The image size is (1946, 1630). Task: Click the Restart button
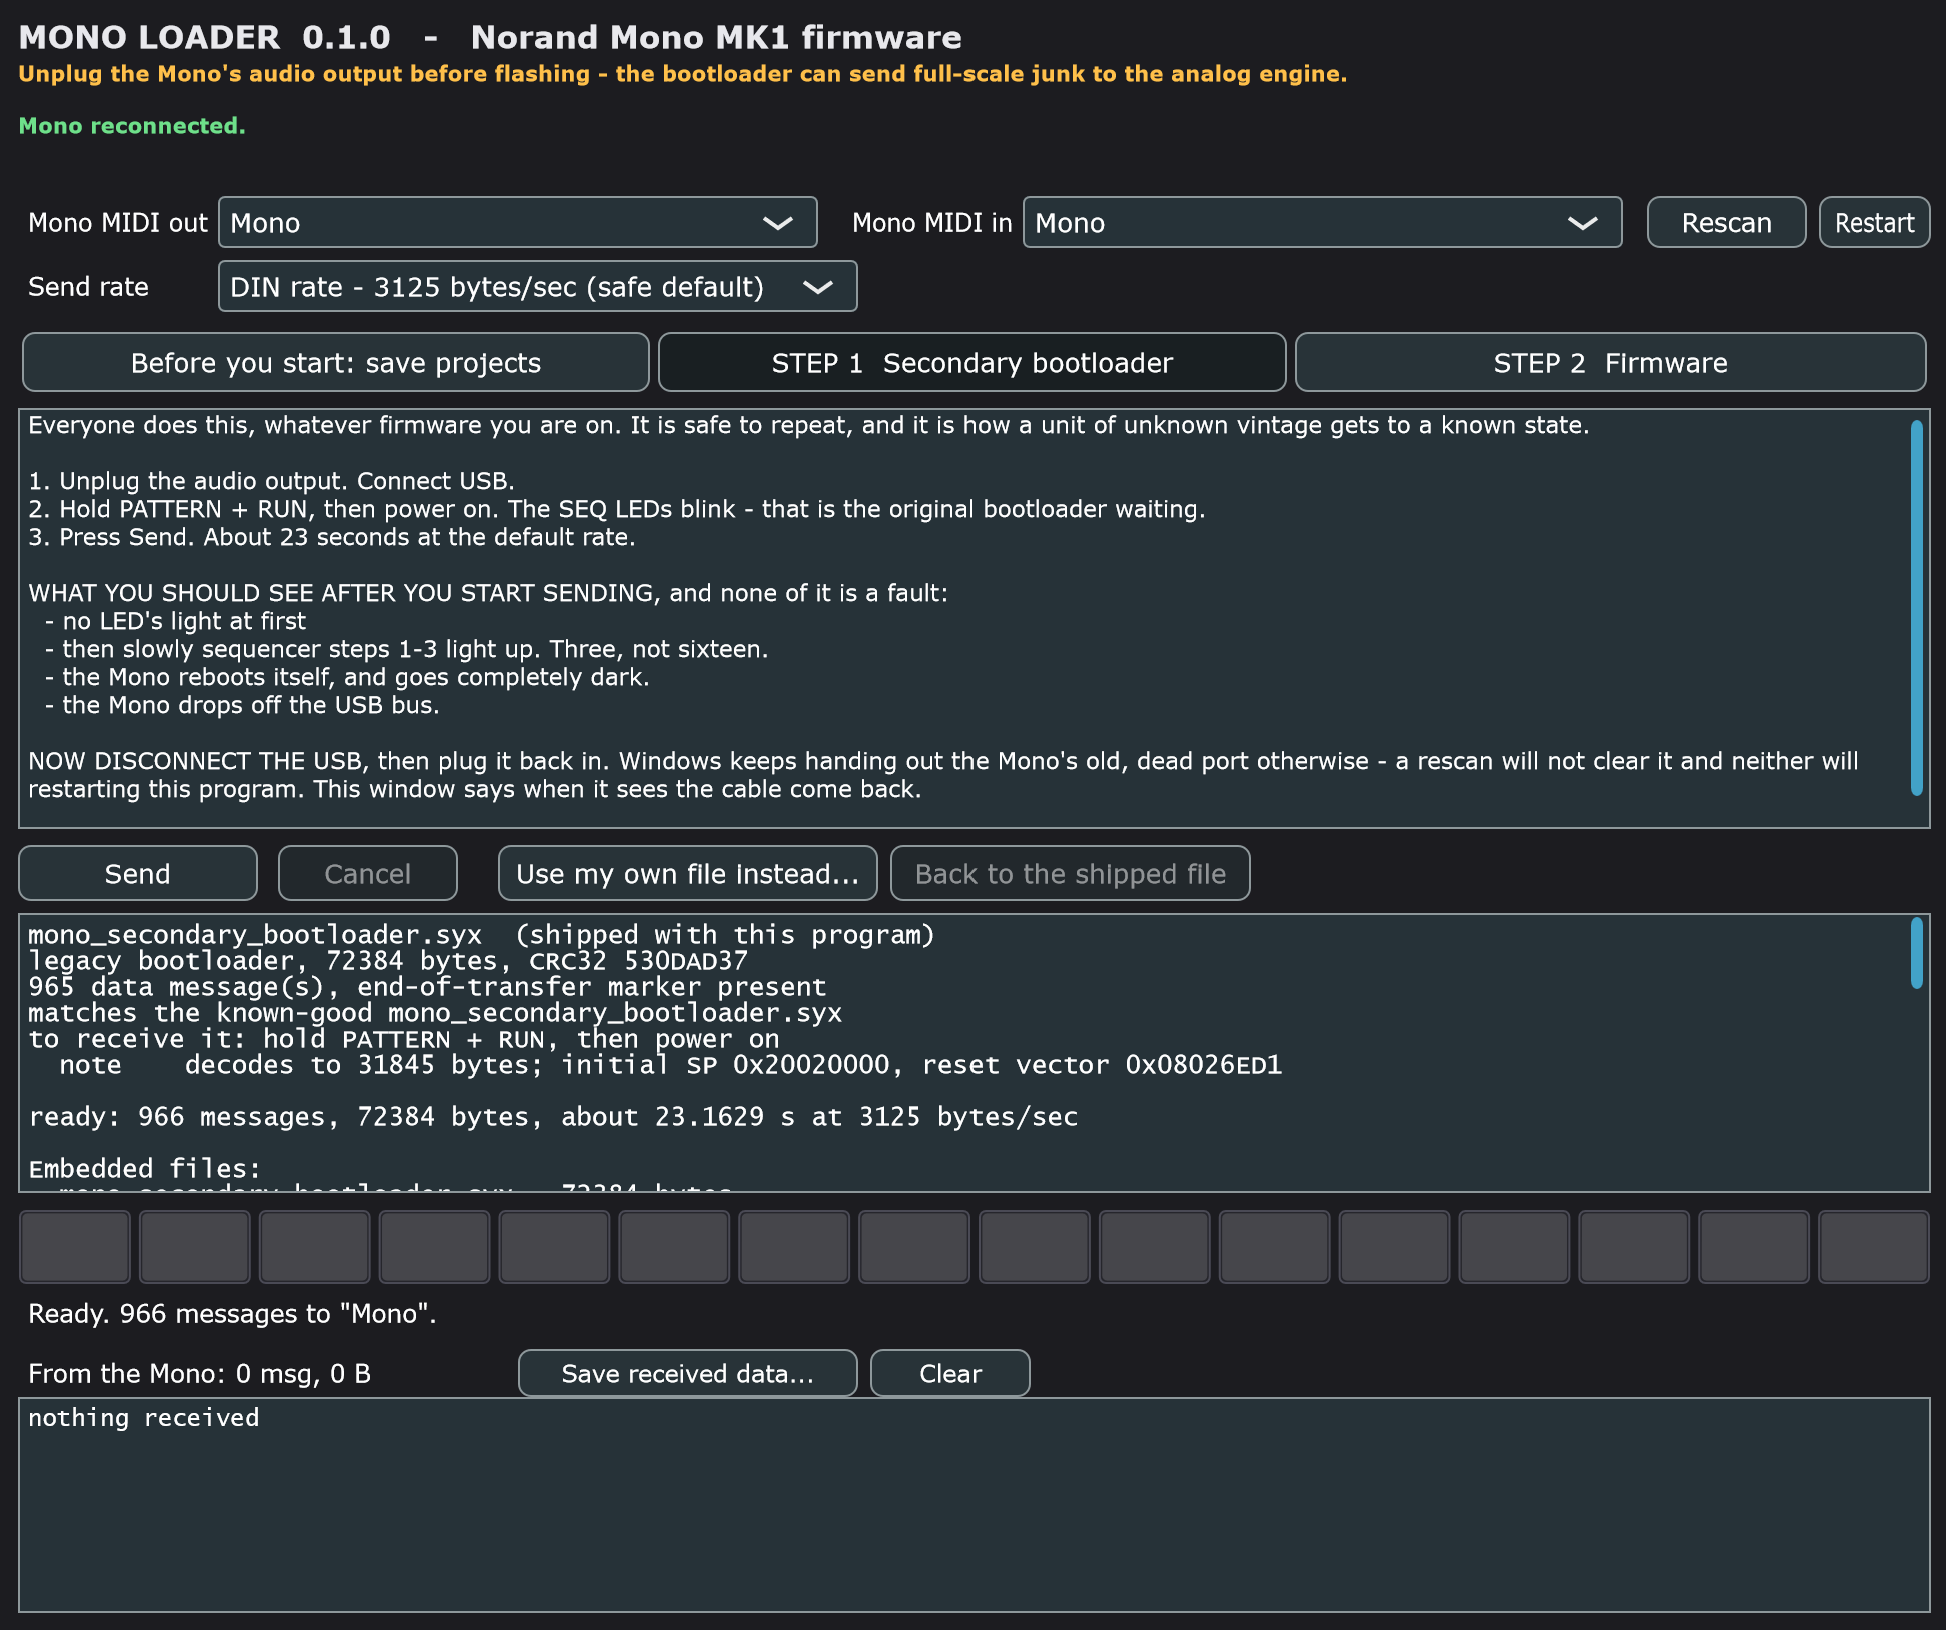tap(1874, 222)
